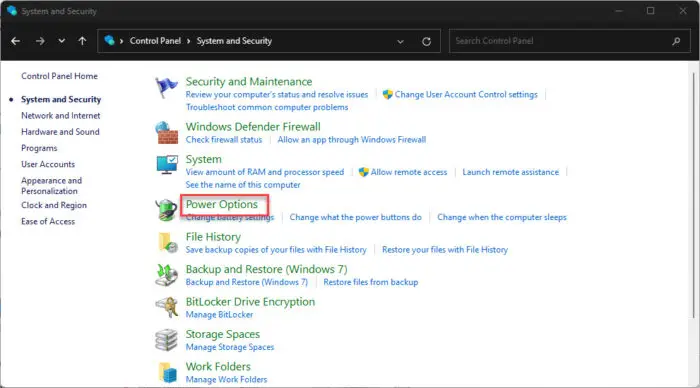Open Backup and Restore (Windows 7) heading
Viewport: 700px width, 388px height.
coord(267,270)
